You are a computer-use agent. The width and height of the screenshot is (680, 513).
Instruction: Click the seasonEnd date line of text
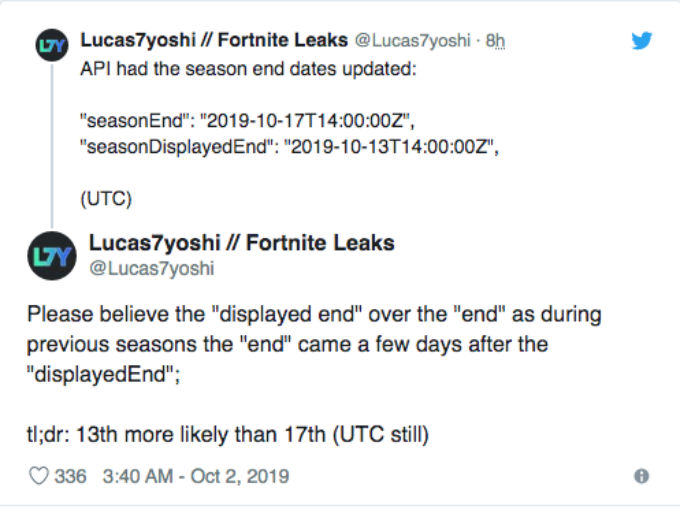pos(248,121)
